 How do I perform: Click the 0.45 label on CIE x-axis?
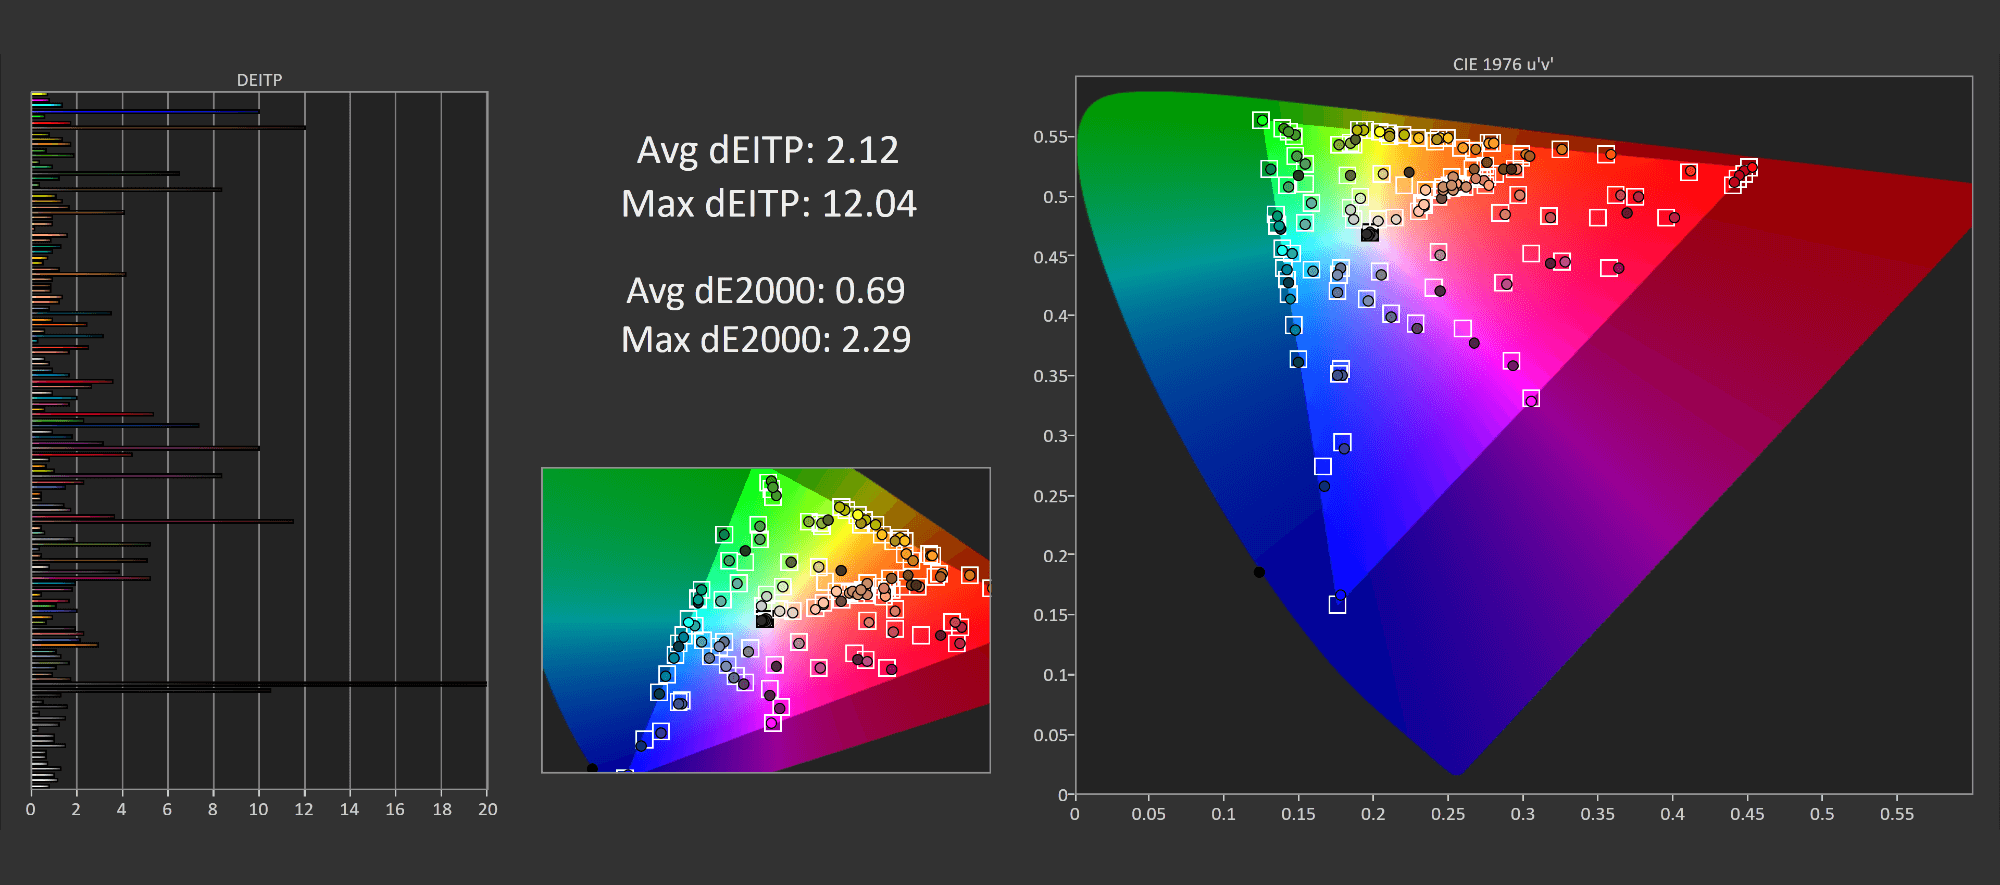pyautogui.click(x=1747, y=814)
